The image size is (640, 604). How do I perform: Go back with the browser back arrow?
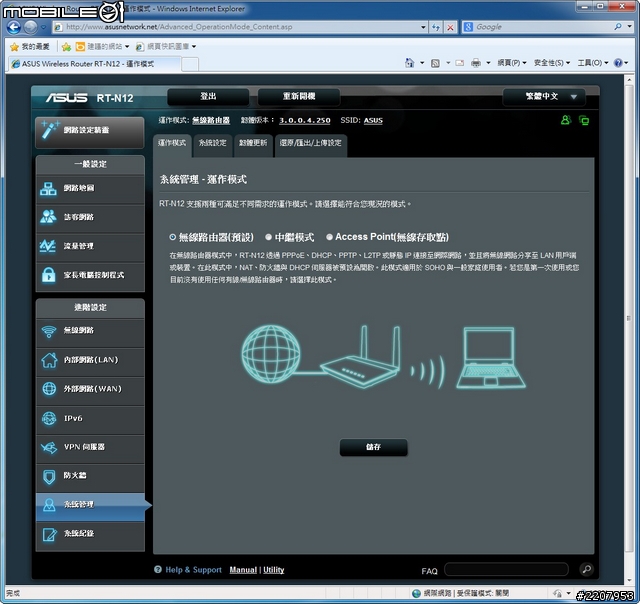click(x=14, y=27)
